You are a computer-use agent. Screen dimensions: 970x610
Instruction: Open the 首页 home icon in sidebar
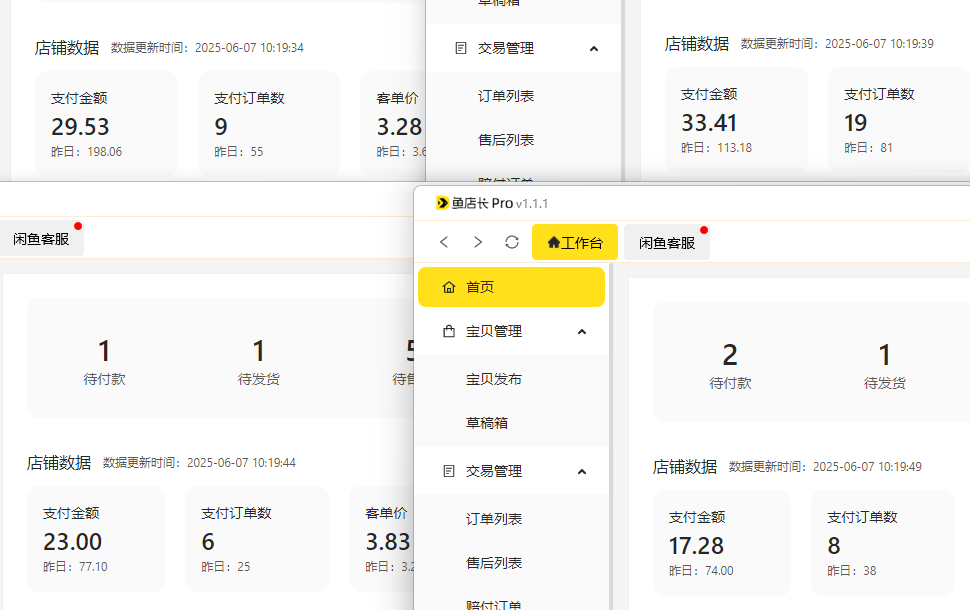(x=451, y=287)
